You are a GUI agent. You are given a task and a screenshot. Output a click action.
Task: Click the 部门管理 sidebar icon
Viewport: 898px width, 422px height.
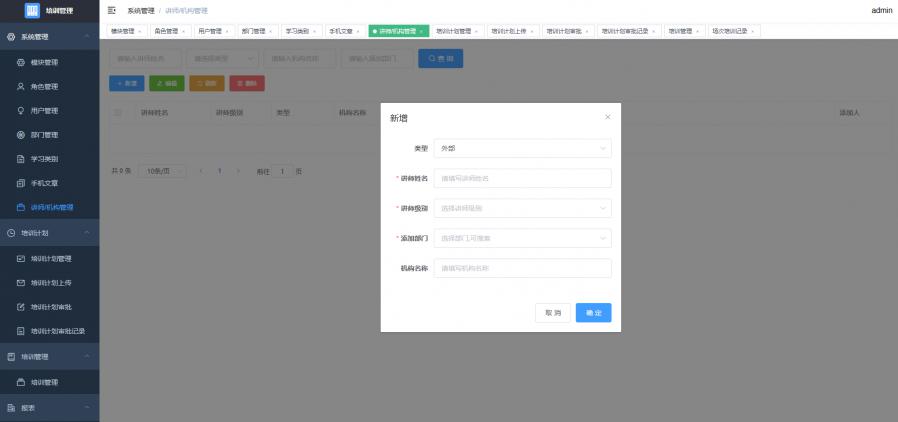tap(21, 134)
